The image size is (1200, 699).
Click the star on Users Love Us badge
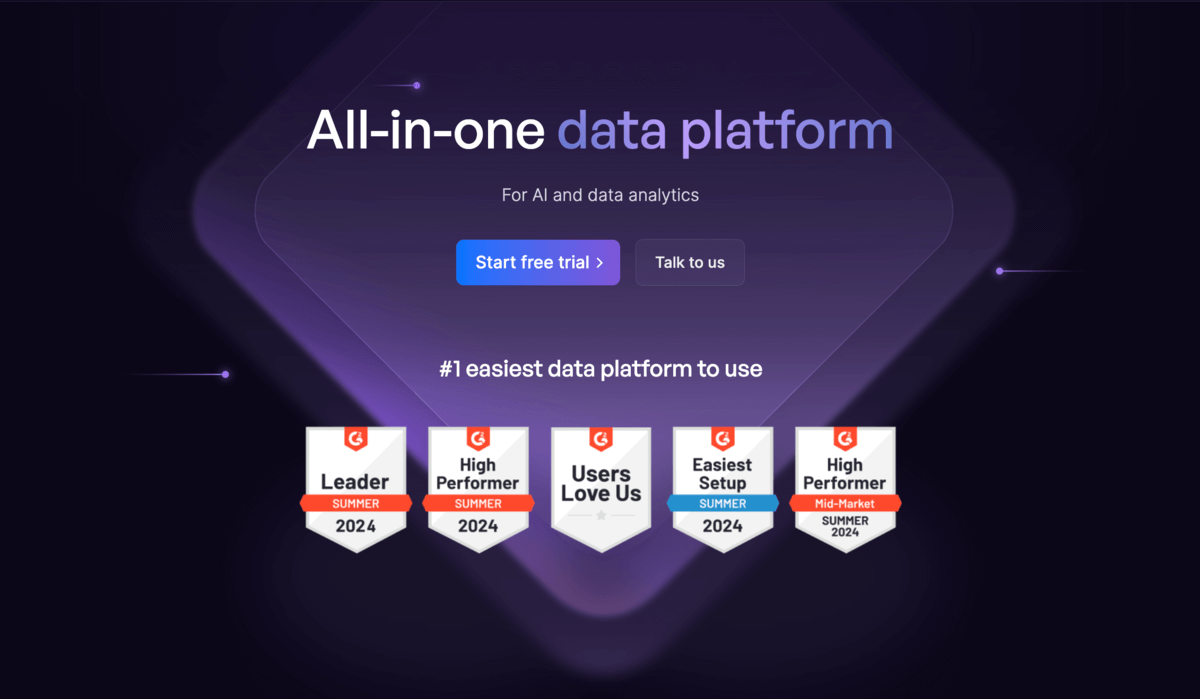pyautogui.click(x=601, y=515)
